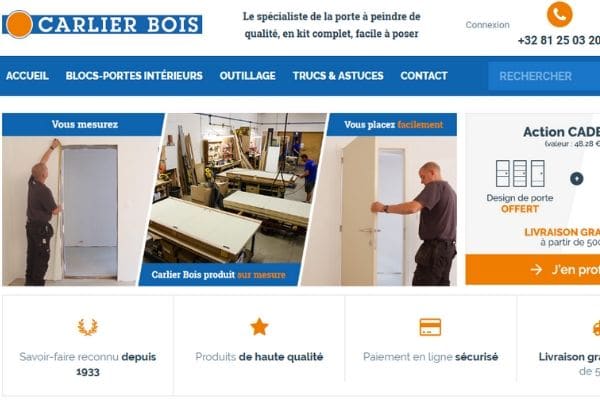The height and width of the screenshot is (400, 600).
Task: Click the Carlier Bois logo
Action: (x=102, y=24)
